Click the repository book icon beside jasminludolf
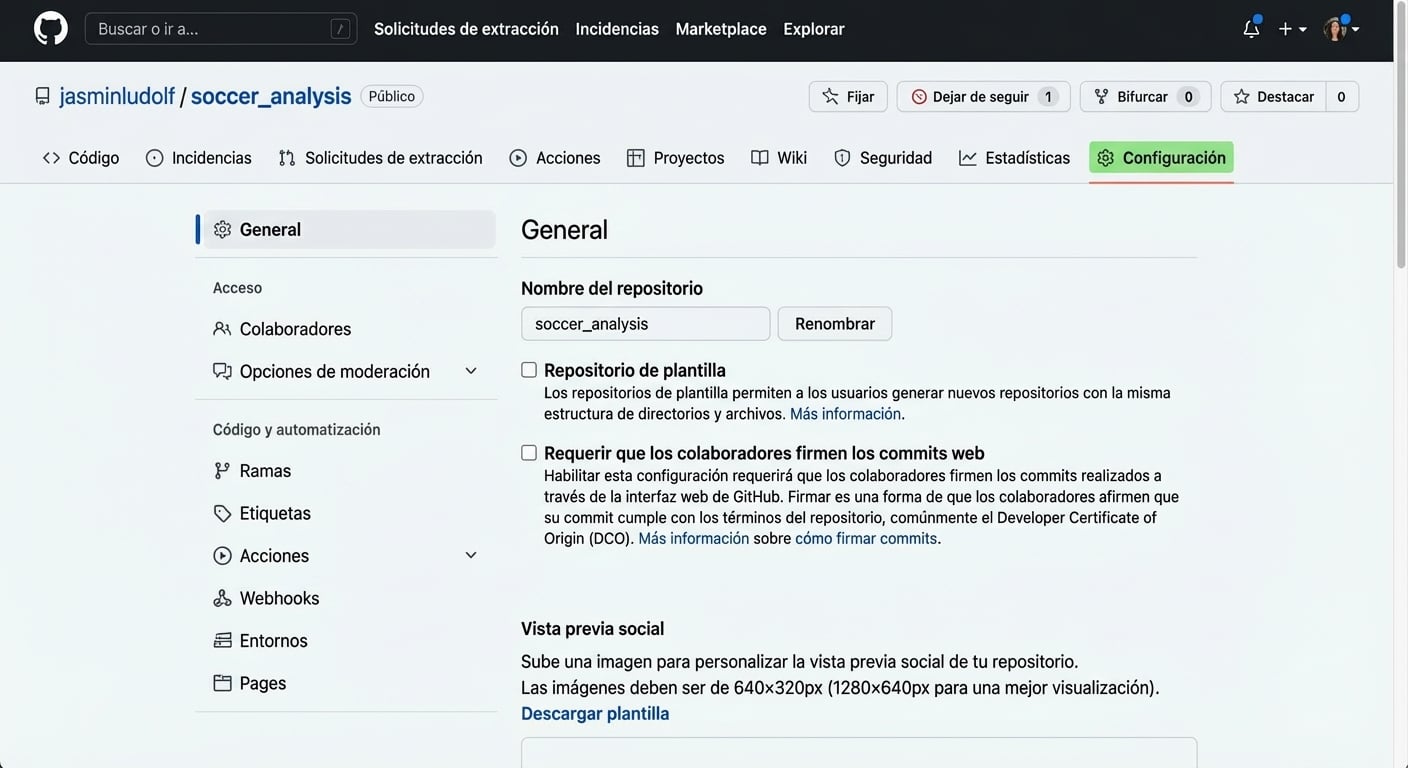 click(42, 96)
